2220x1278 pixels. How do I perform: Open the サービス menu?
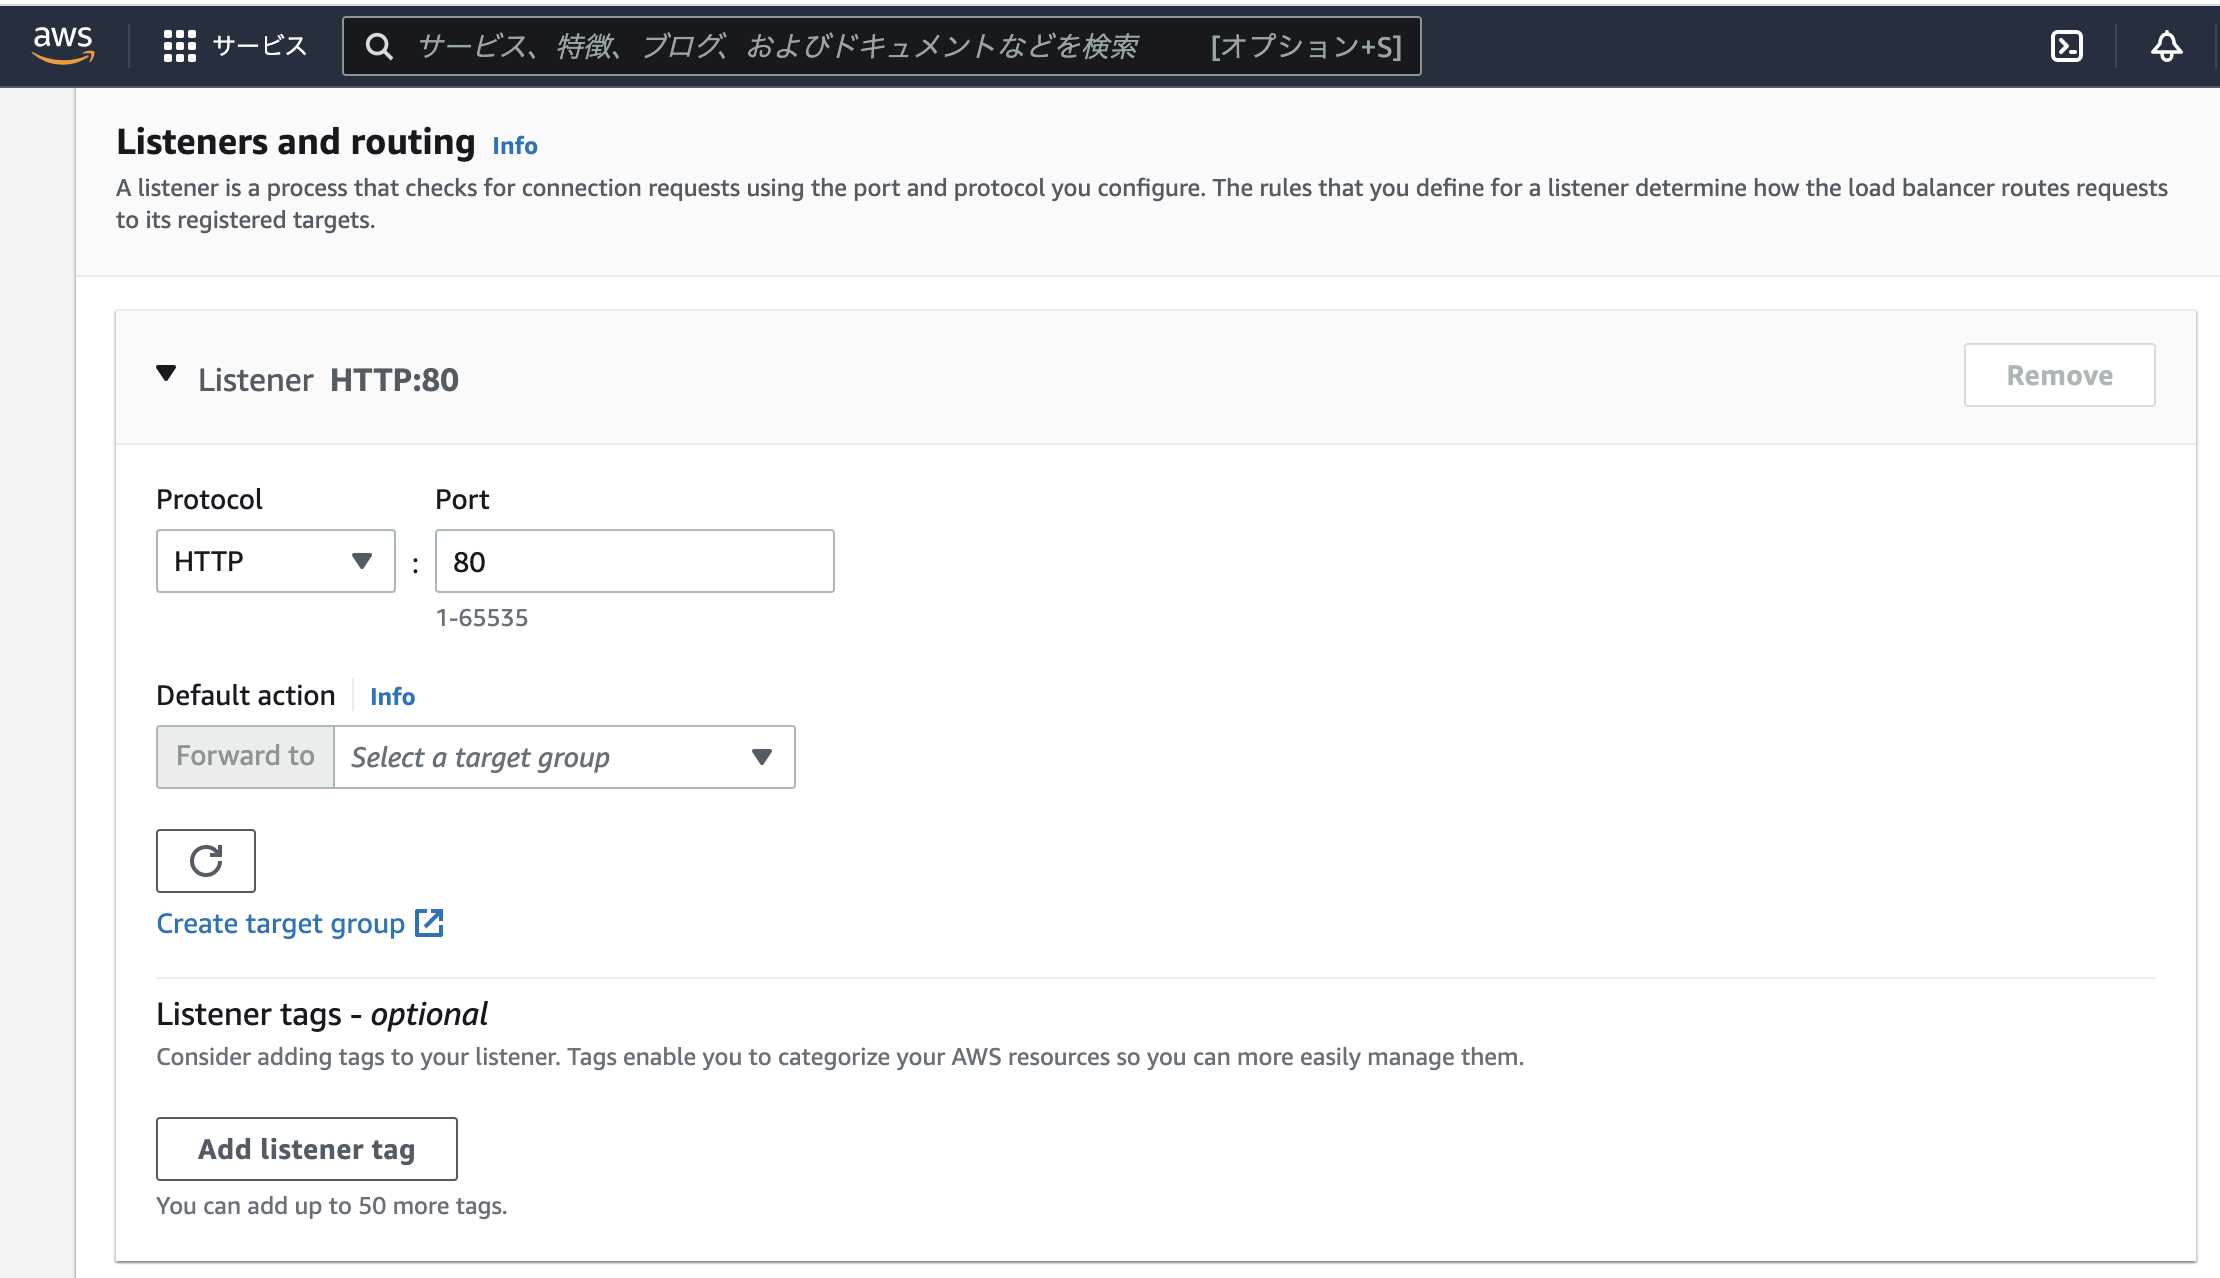[259, 46]
